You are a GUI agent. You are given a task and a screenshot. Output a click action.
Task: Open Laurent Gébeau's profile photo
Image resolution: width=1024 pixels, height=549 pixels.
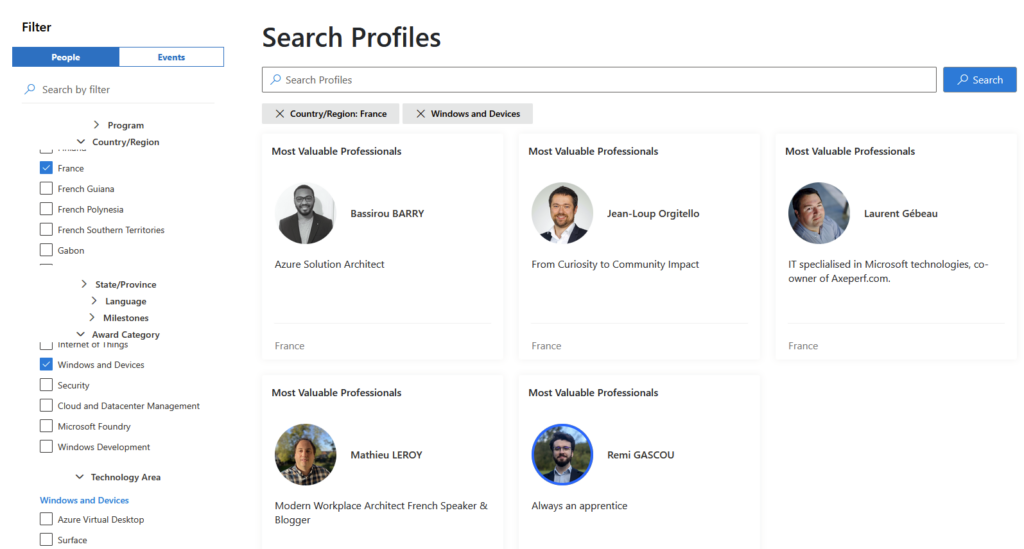point(819,213)
